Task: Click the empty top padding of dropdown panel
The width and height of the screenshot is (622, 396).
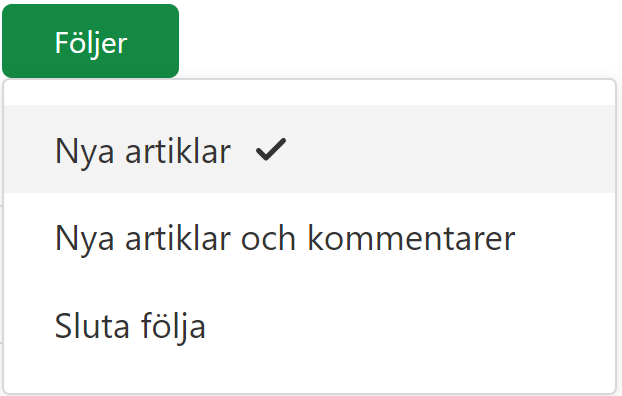Action: [x=309, y=92]
